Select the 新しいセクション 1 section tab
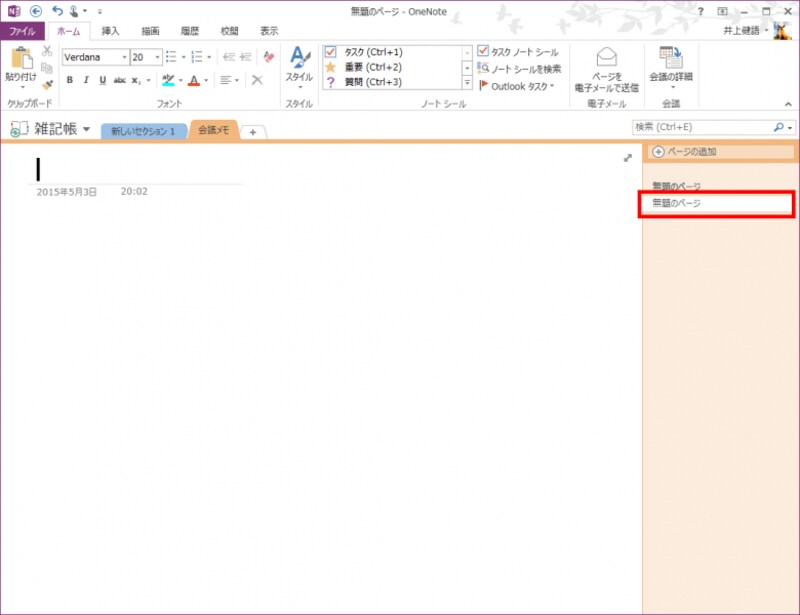 coord(143,131)
